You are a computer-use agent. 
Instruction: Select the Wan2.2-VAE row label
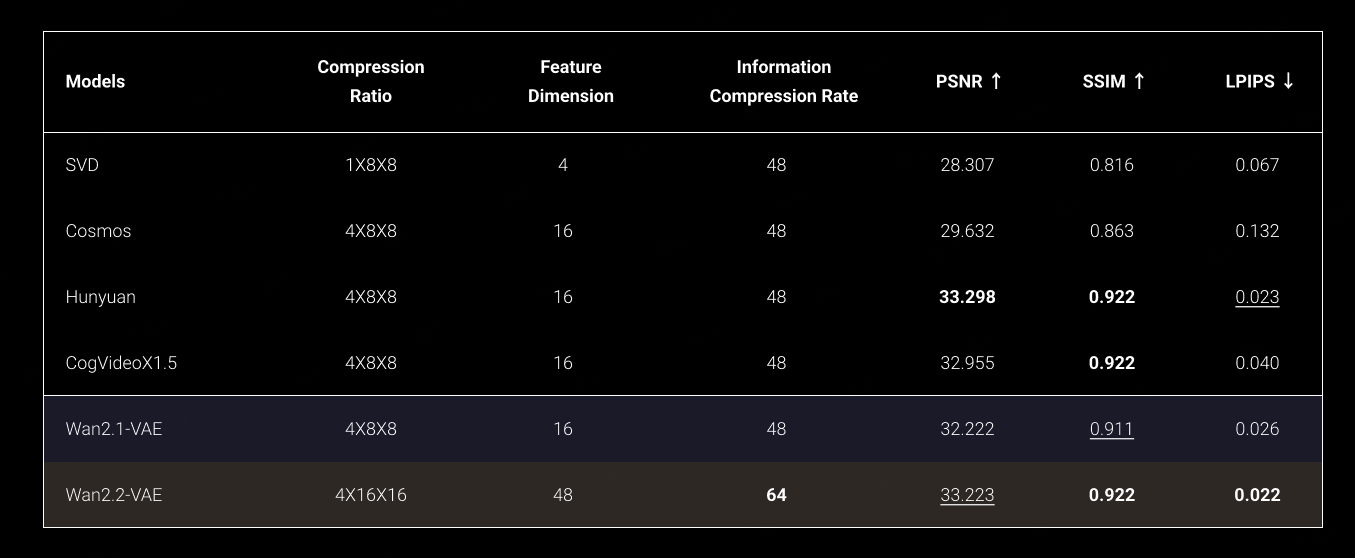[113, 495]
